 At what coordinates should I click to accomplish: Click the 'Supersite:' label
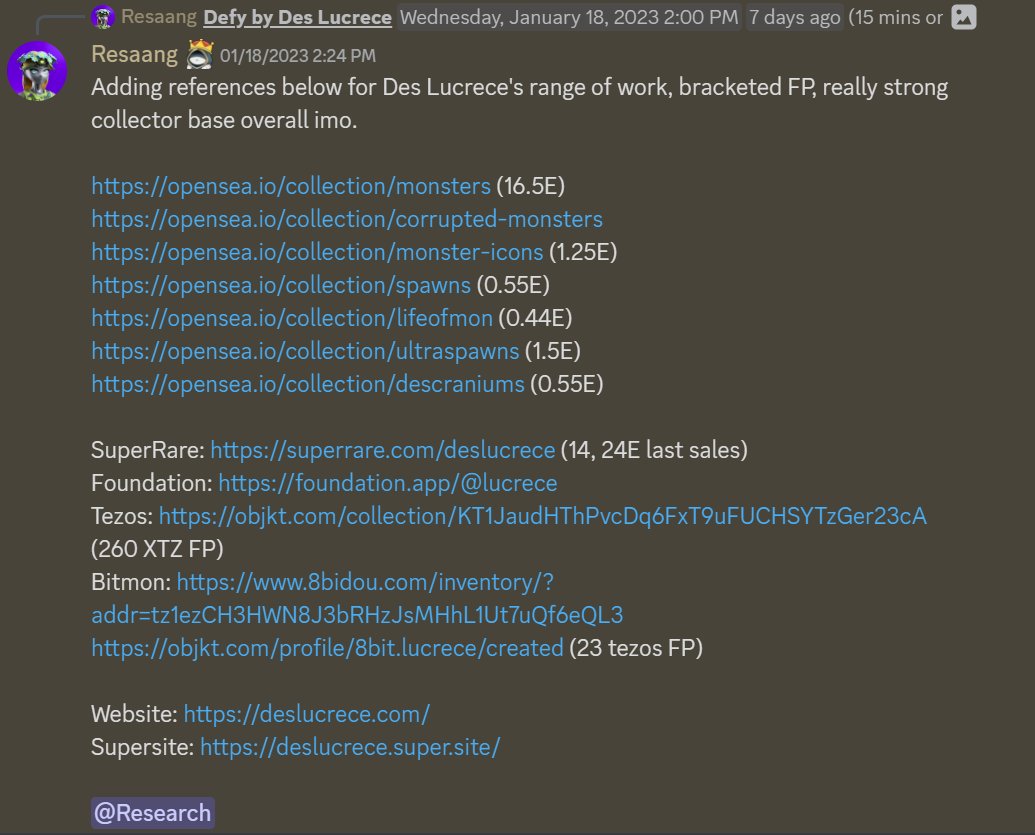[x=143, y=747]
